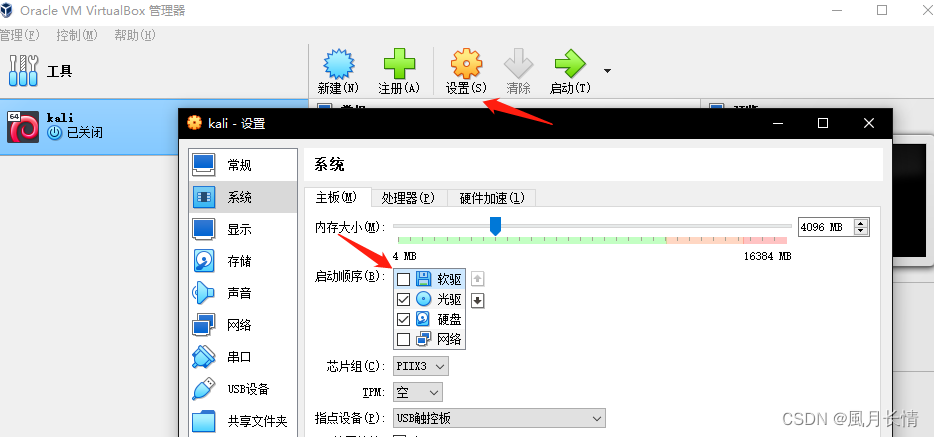
Task: Click the 内存大小 memory slider handle
Action: (x=495, y=226)
